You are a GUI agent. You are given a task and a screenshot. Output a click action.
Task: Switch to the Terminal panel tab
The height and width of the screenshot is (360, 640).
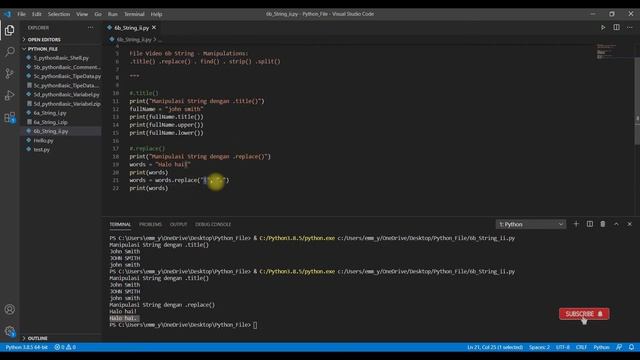120,224
